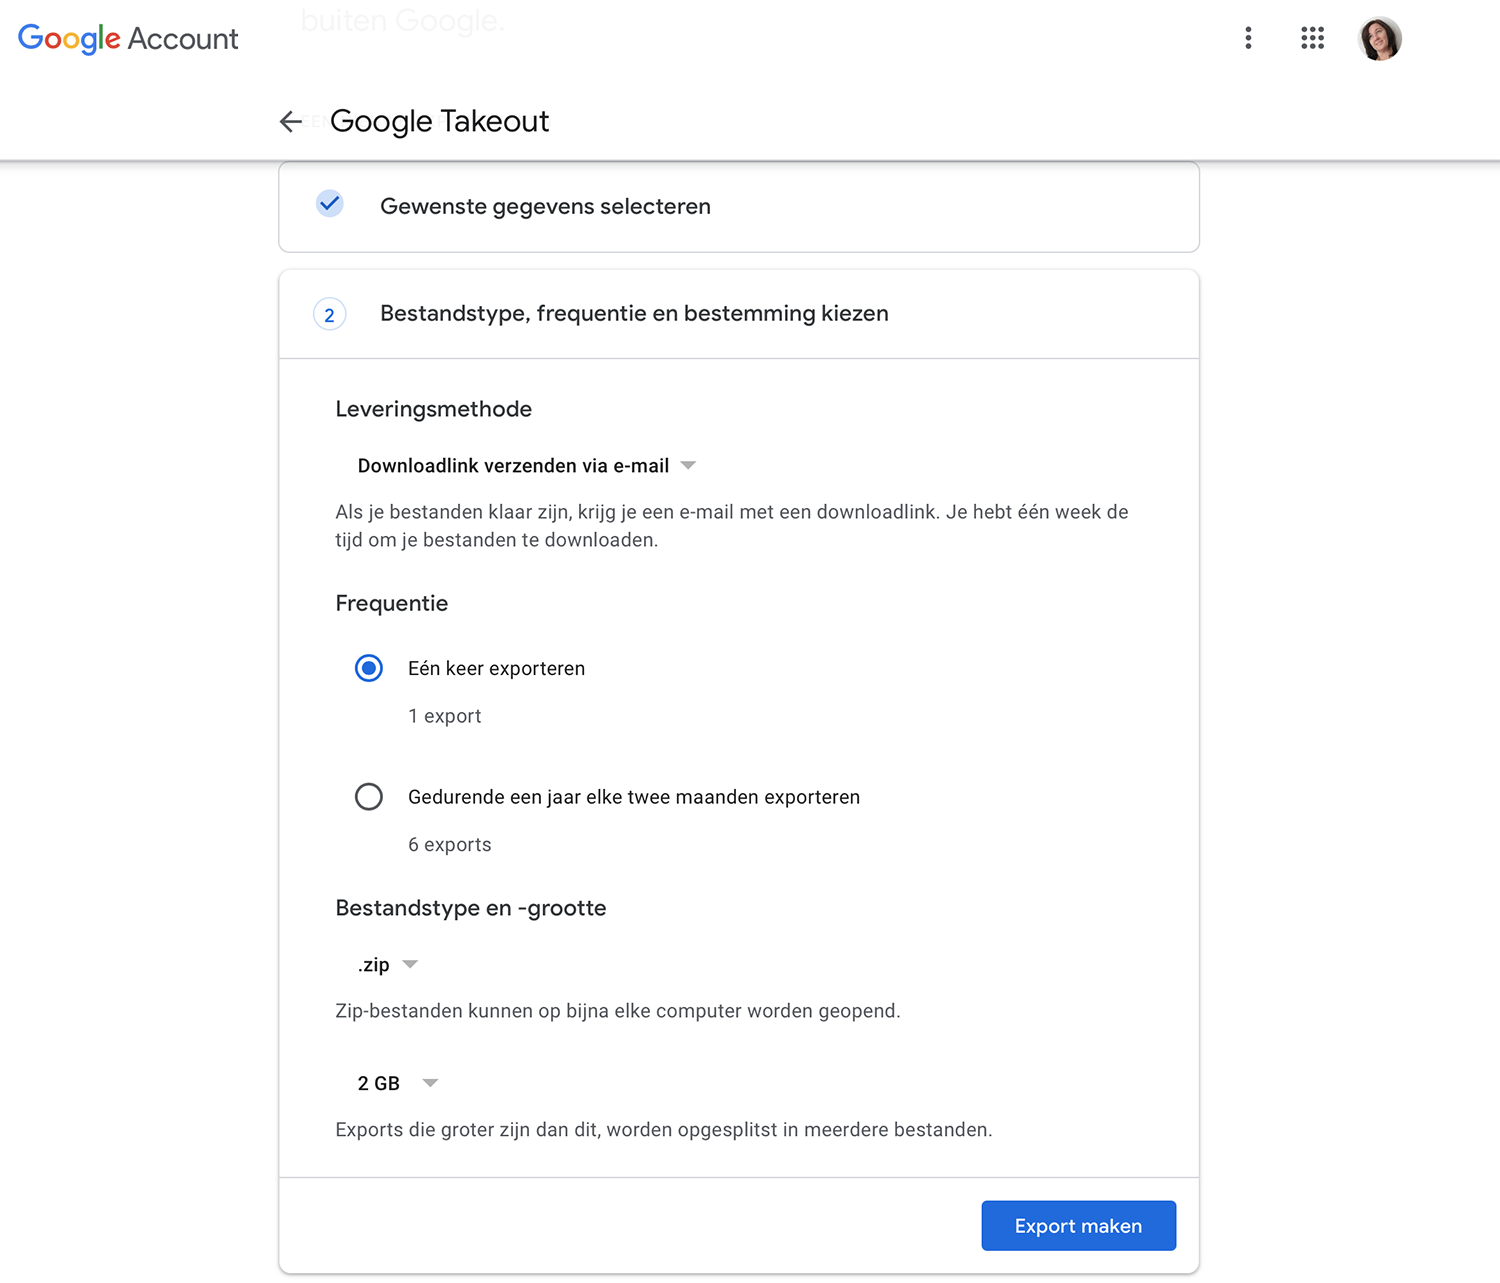1500x1283 pixels.
Task: Click the '1 export' label
Action: (x=444, y=716)
